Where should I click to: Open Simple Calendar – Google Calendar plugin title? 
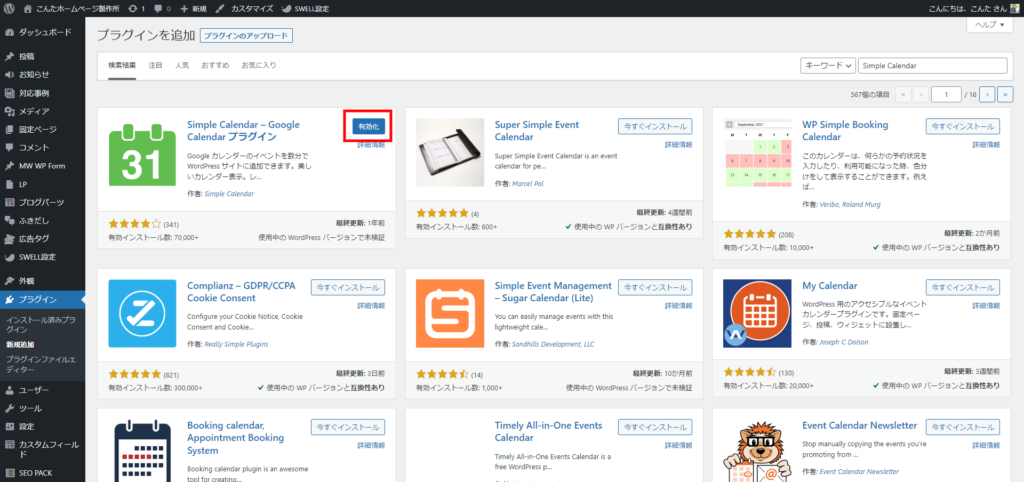pyautogui.click(x=243, y=131)
